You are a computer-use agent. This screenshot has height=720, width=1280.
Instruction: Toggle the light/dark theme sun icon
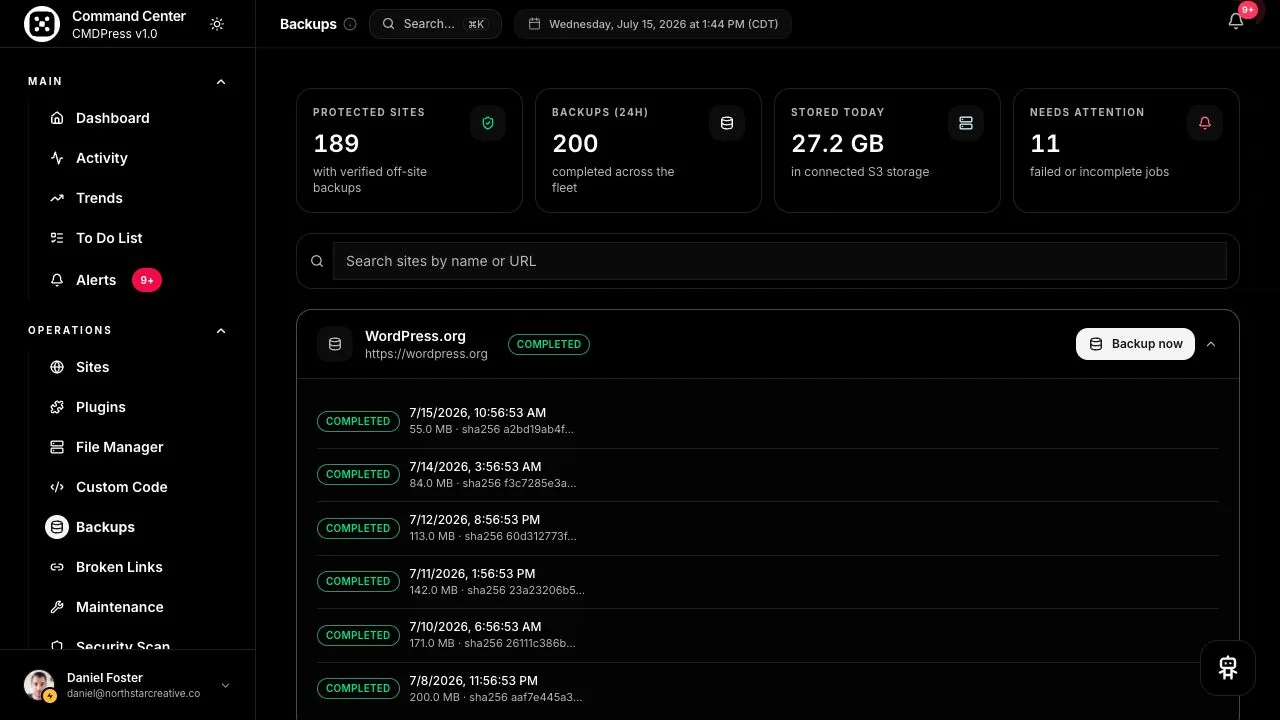217,24
